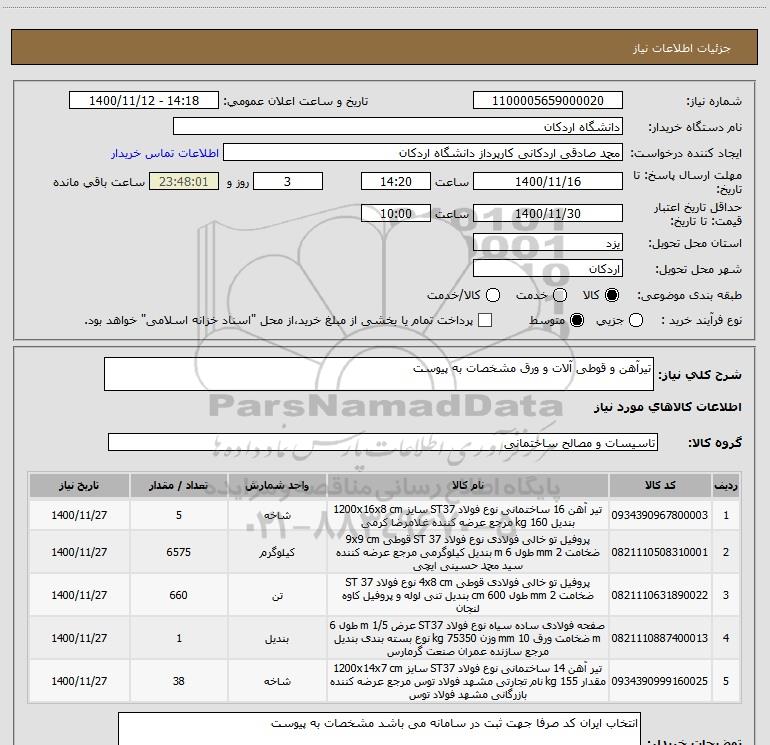
Task: Click the price validity date 1400/11/30
Action: (x=548, y=213)
